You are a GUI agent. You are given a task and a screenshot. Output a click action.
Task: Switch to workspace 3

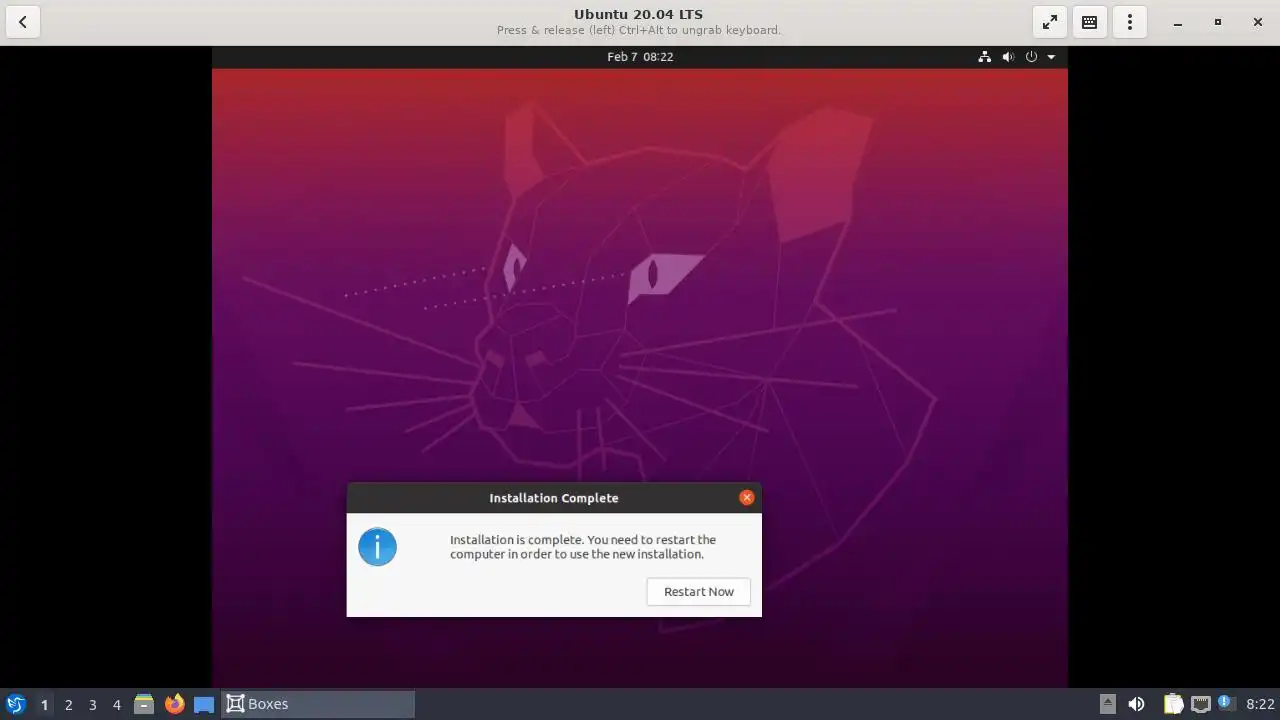(x=92, y=704)
